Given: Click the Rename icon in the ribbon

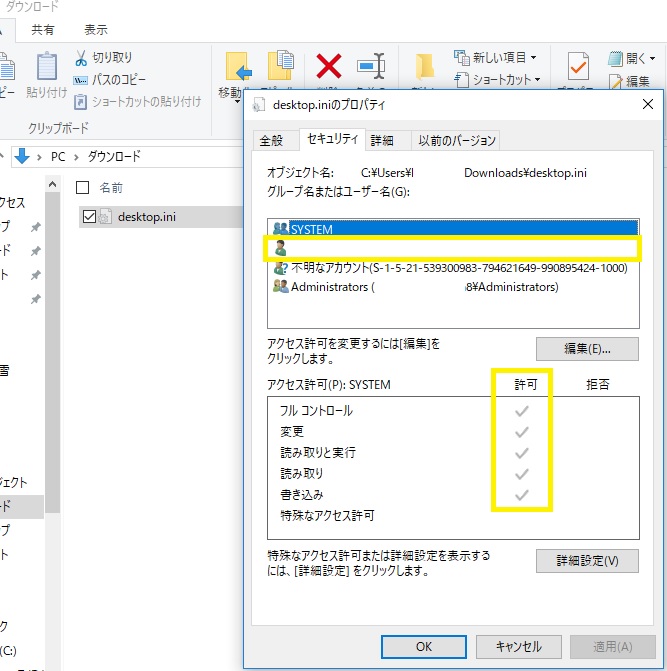Looking at the screenshot, I should pyautogui.click(x=372, y=67).
